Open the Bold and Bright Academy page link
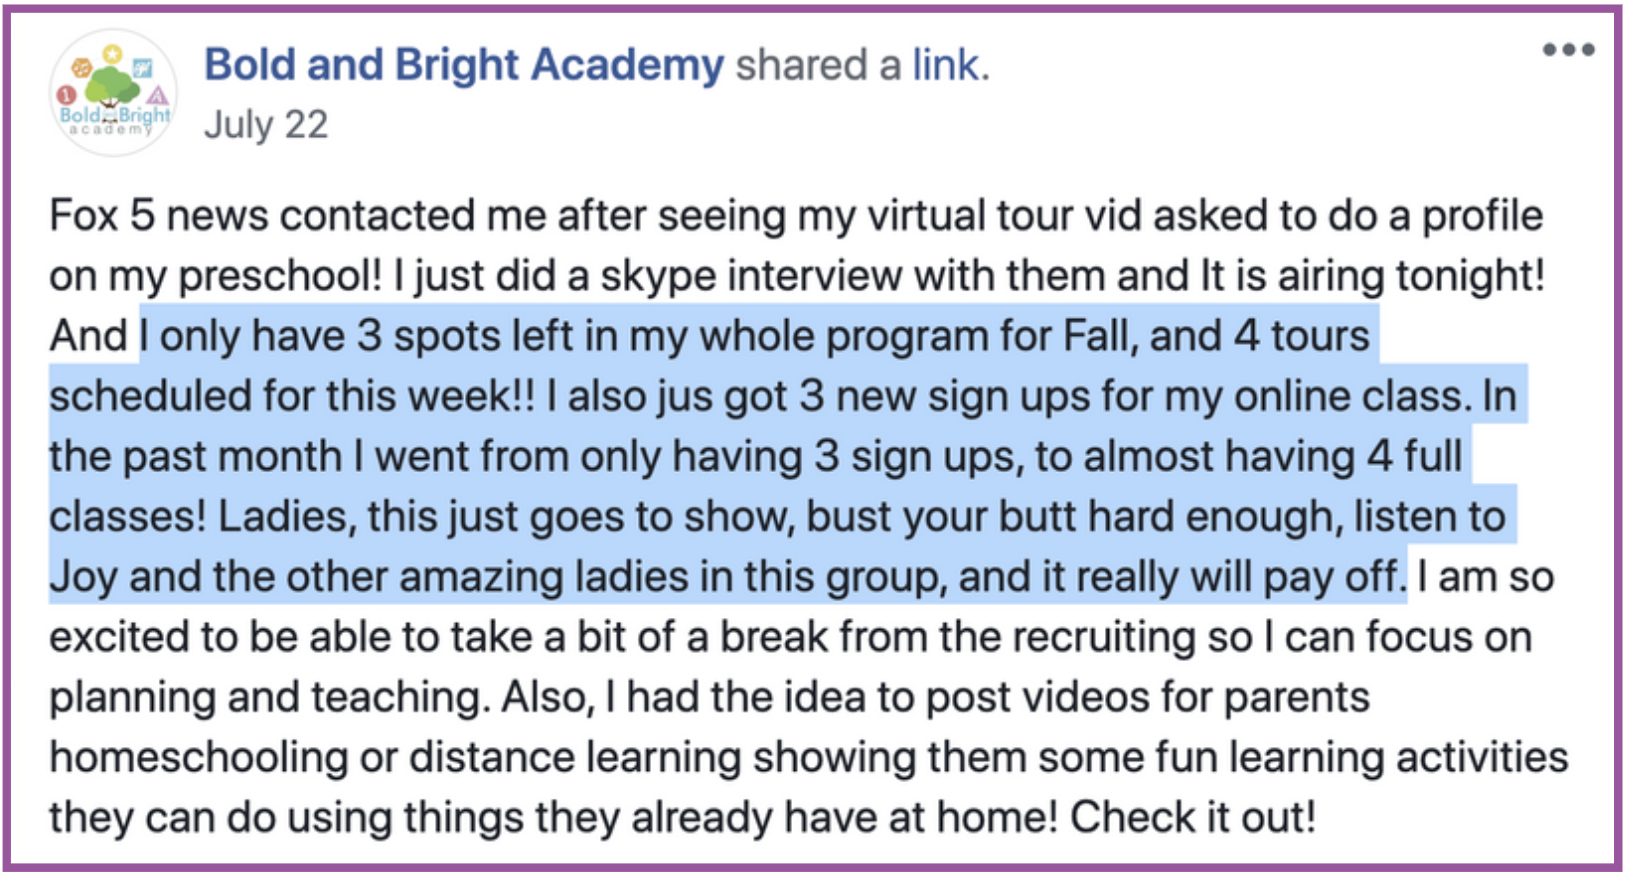Image resolution: width=1627 pixels, height=876 pixels. [464, 65]
